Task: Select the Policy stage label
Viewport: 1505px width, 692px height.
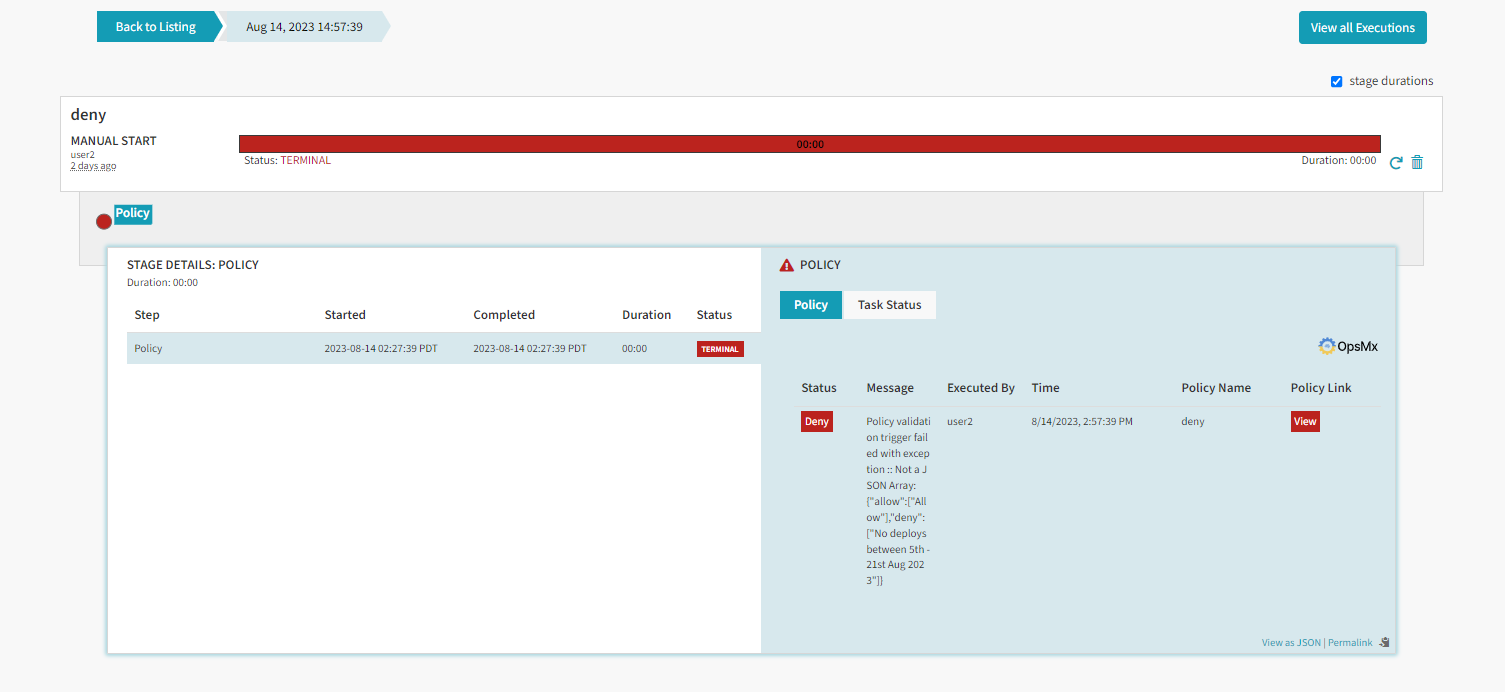Action: [132, 213]
